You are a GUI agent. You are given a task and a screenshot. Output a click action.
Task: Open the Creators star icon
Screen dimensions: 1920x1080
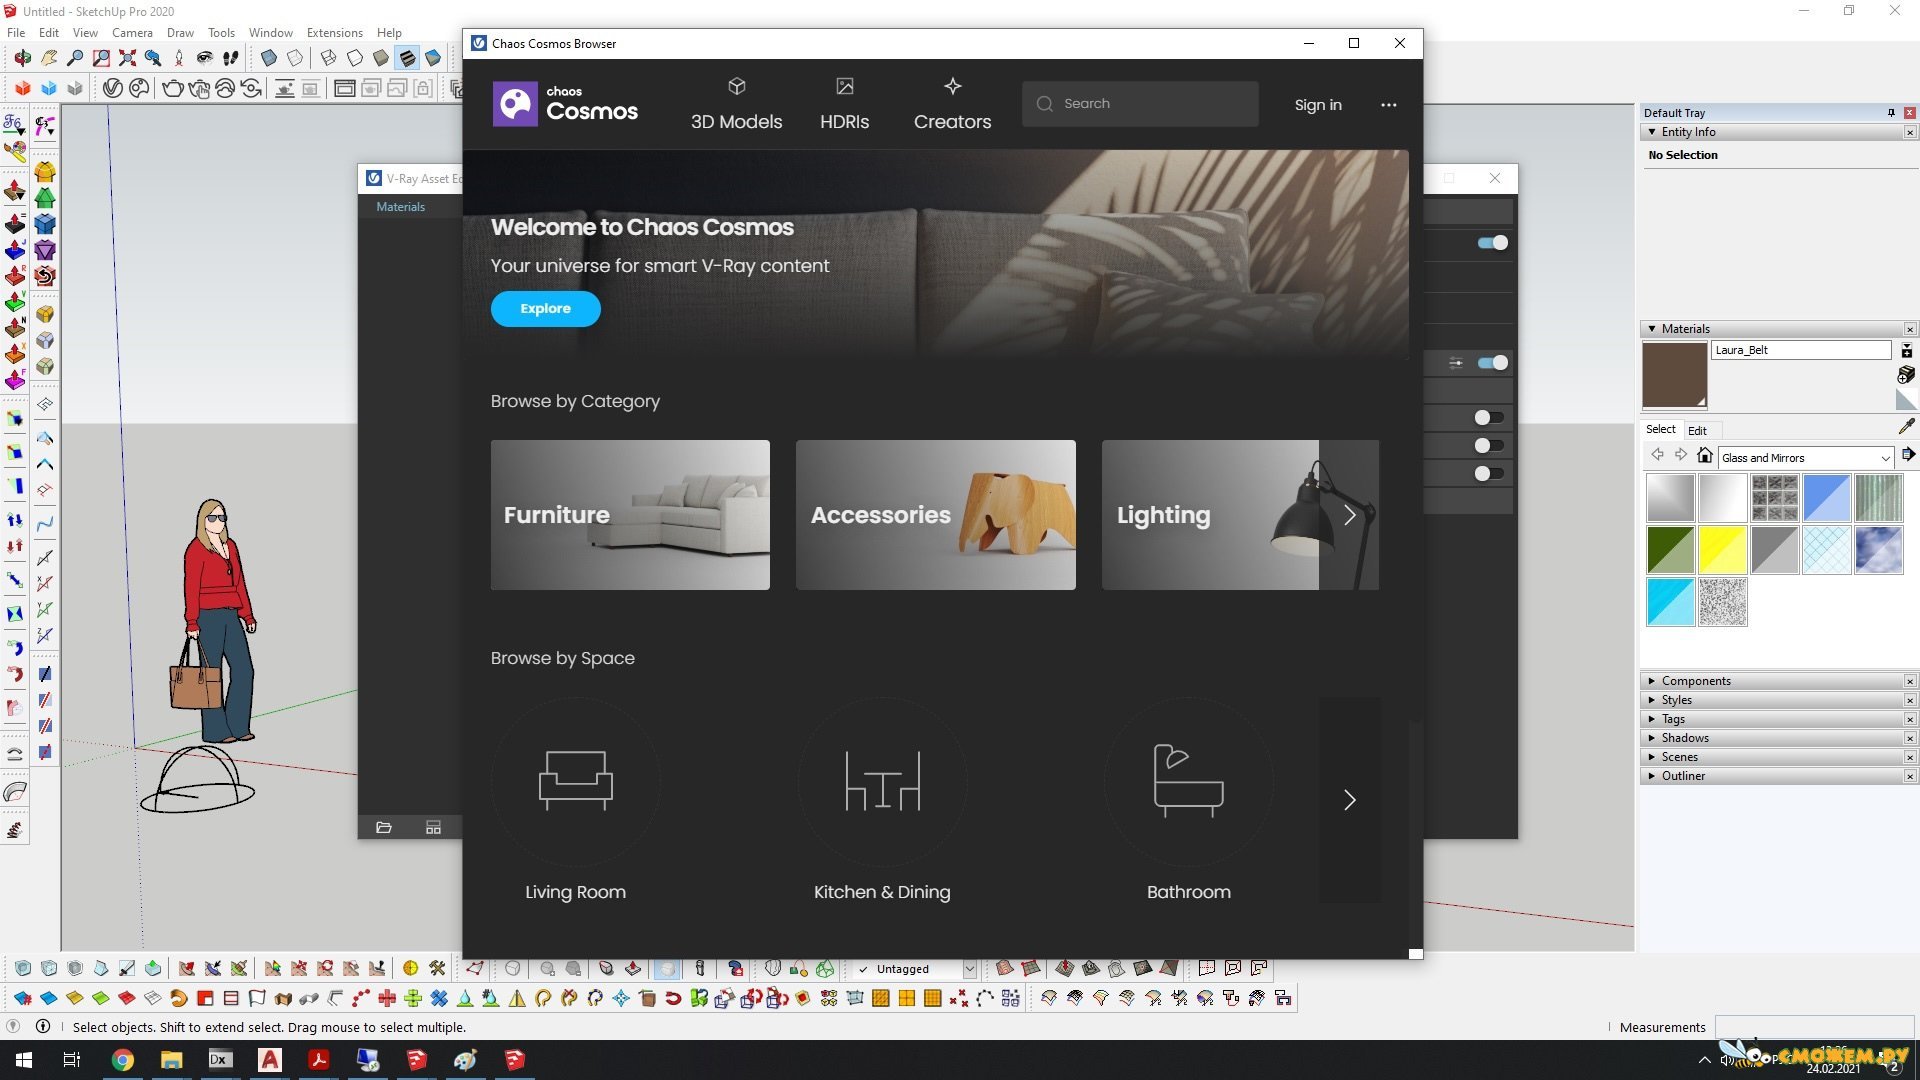coord(952,87)
